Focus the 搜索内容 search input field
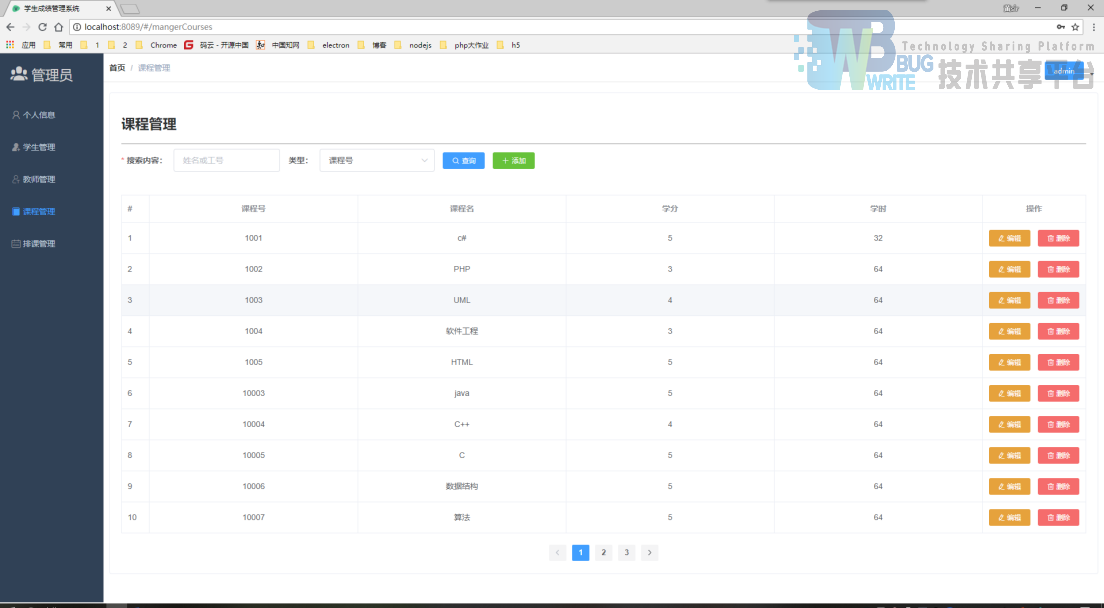The width and height of the screenshot is (1104, 608). [x=227, y=160]
